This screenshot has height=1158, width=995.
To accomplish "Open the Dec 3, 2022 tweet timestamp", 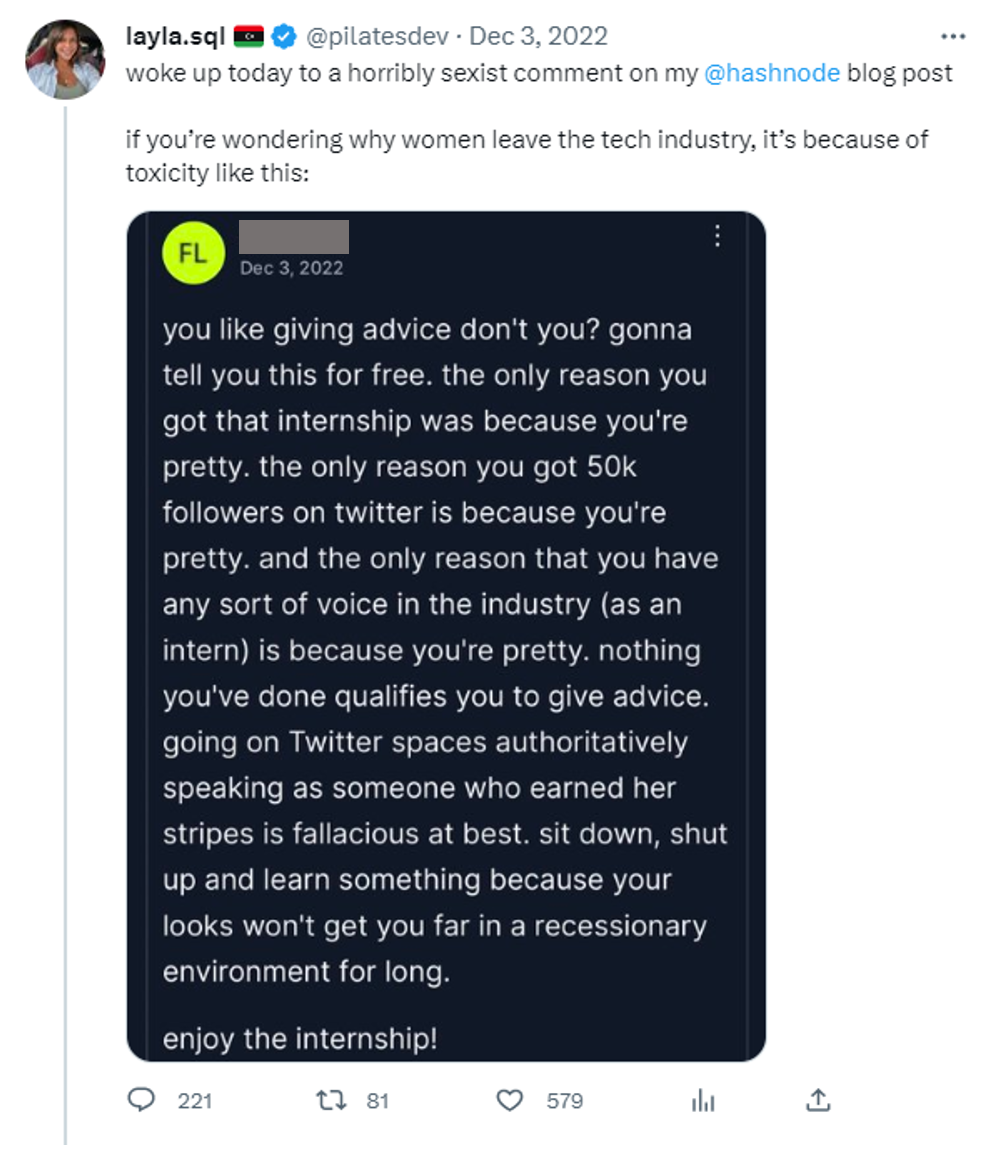I will tap(538, 35).
